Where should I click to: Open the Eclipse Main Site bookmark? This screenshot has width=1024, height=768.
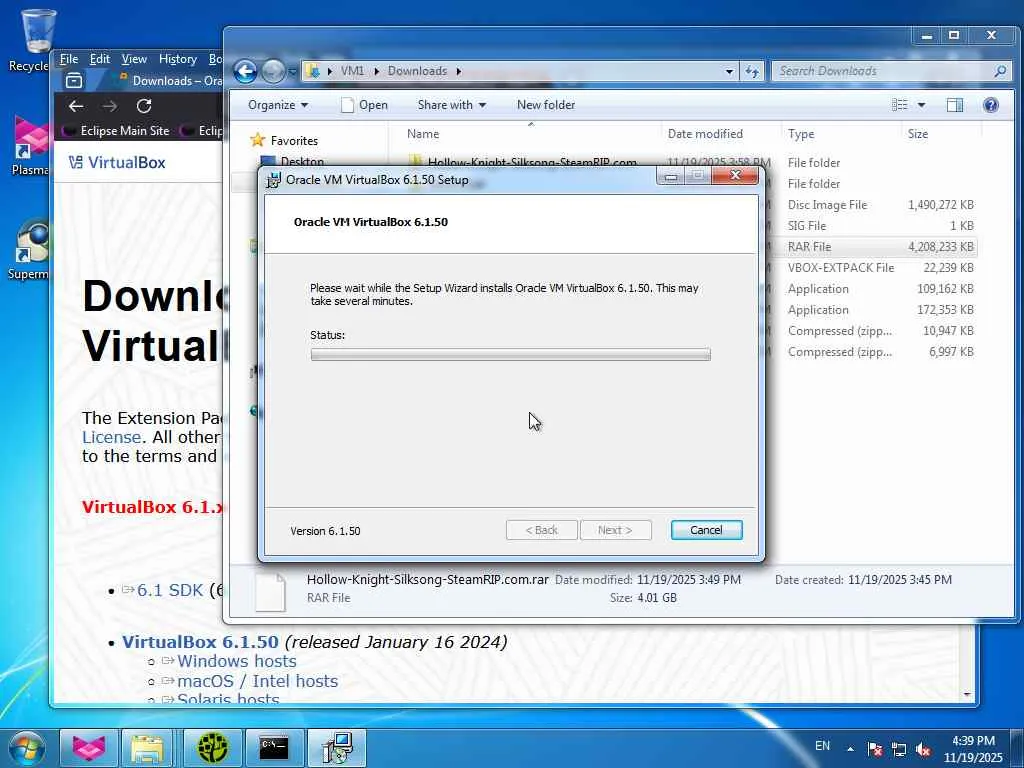click(116, 131)
